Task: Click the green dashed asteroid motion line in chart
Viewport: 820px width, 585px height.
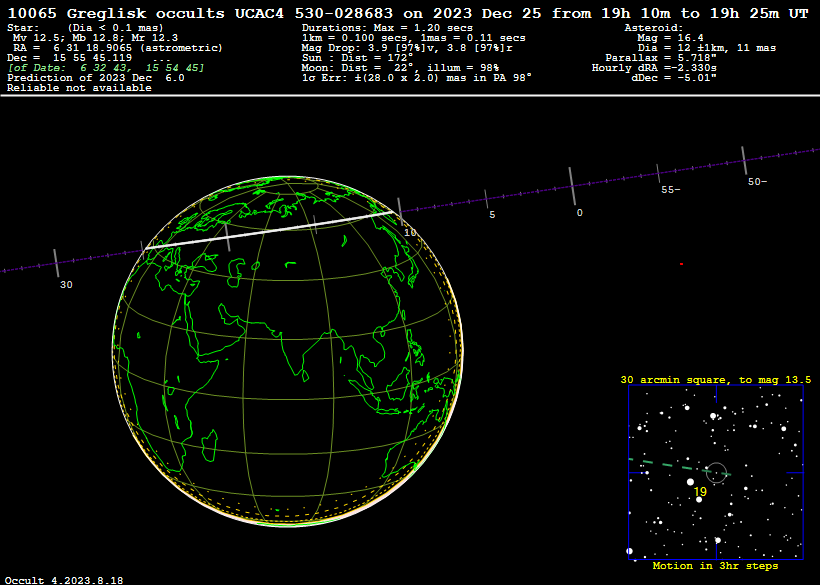Action: click(x=679, y=467)
